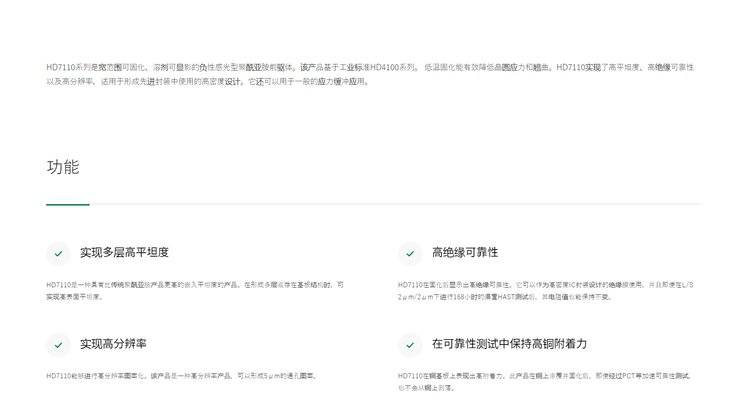Screen dimensions: 750x404
Task: Select the 实现多层高平坦度 feature heading
Action: 124,252
